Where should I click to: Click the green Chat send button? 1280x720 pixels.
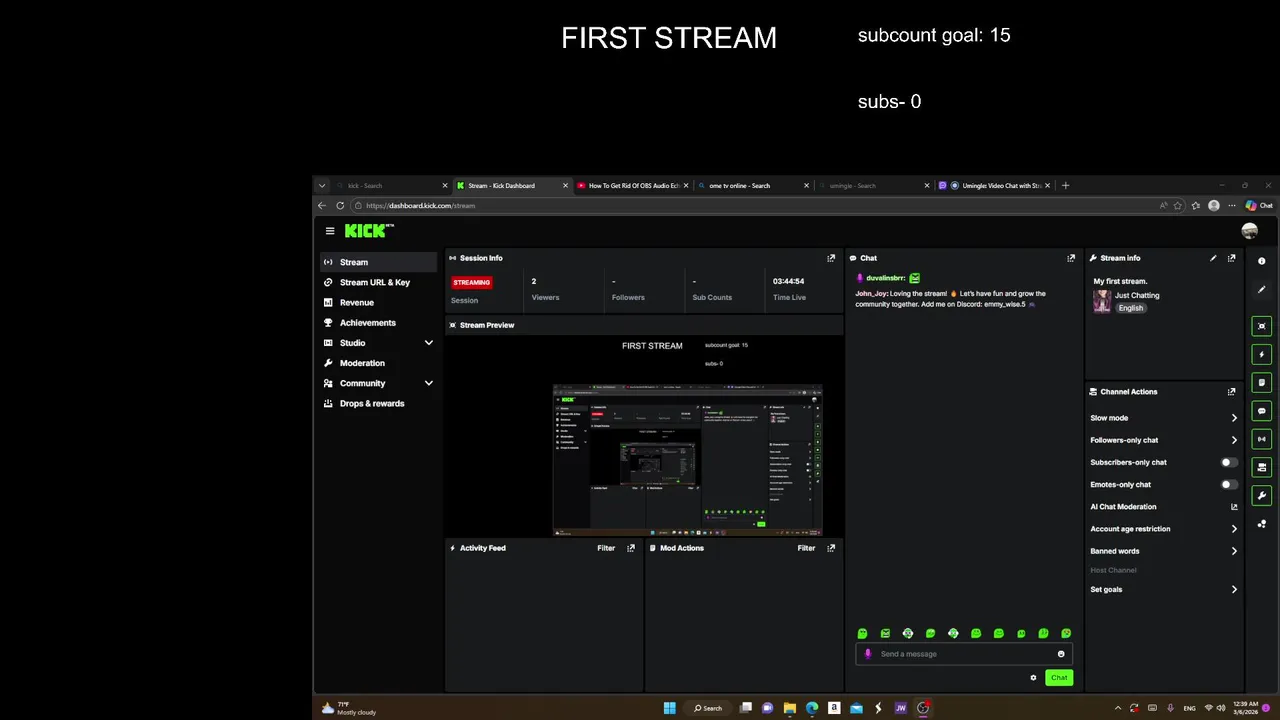tap(1059, 678)
